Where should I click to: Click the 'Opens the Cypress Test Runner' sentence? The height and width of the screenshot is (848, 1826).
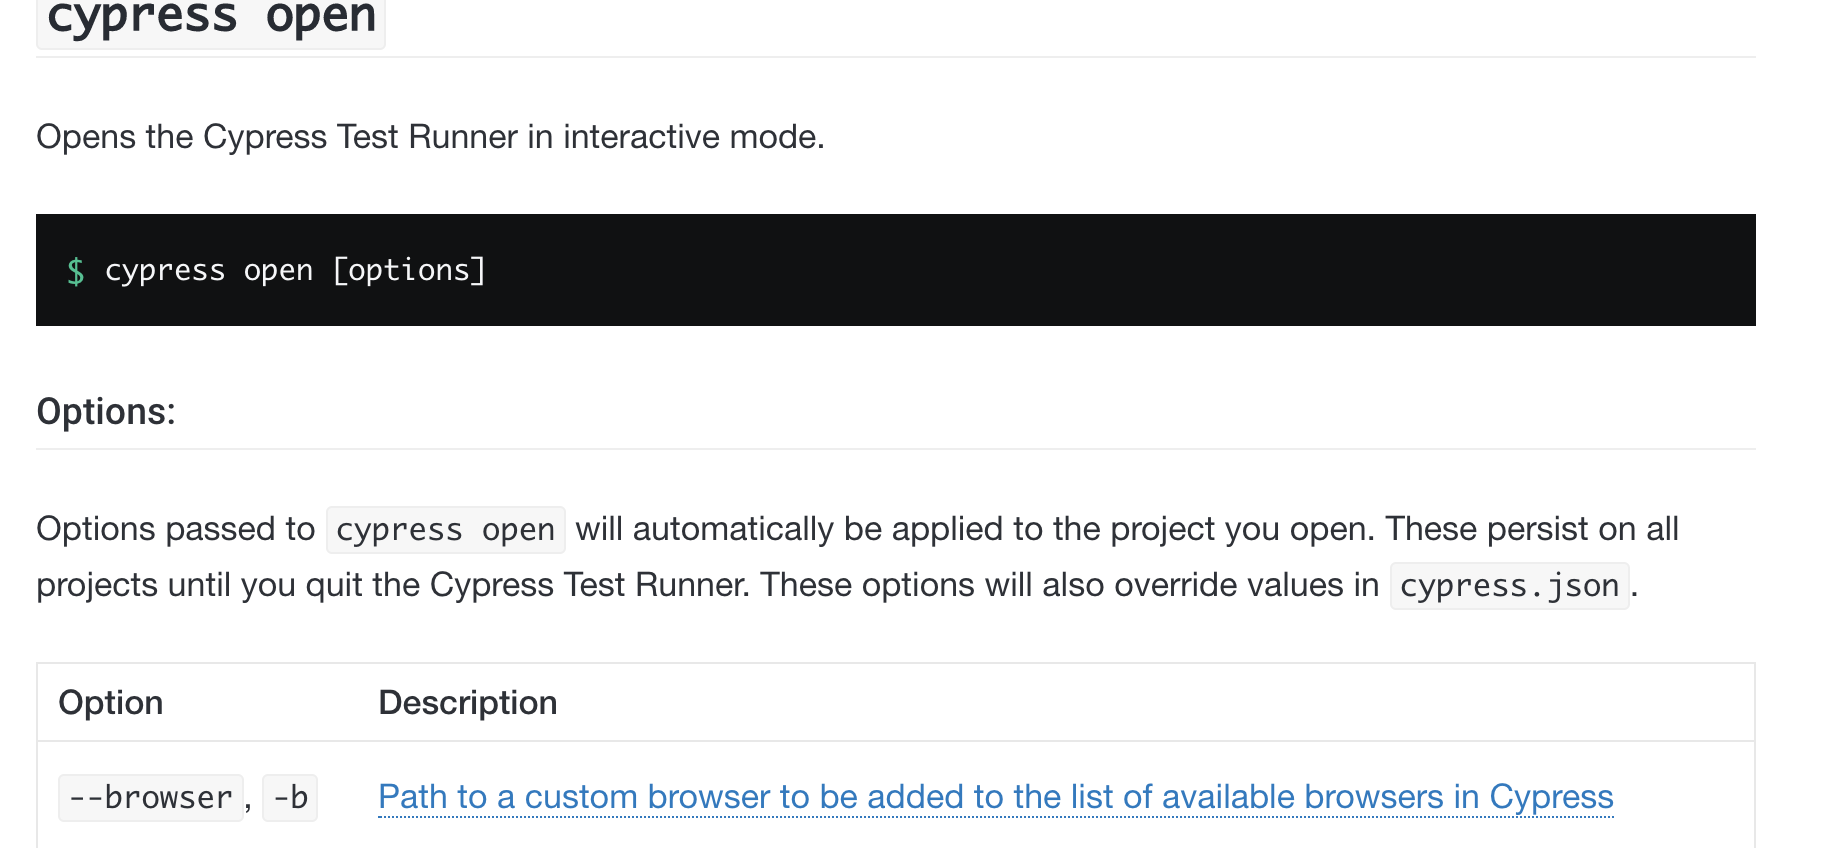(x=430, y=137)
